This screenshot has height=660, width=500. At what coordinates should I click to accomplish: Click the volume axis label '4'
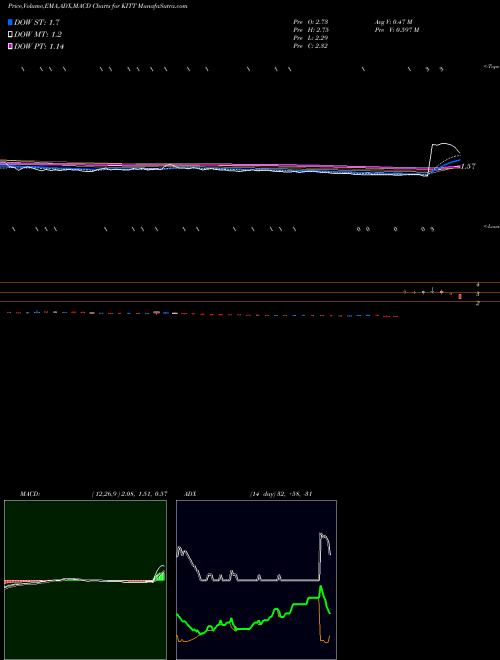(x=478, y=285)
